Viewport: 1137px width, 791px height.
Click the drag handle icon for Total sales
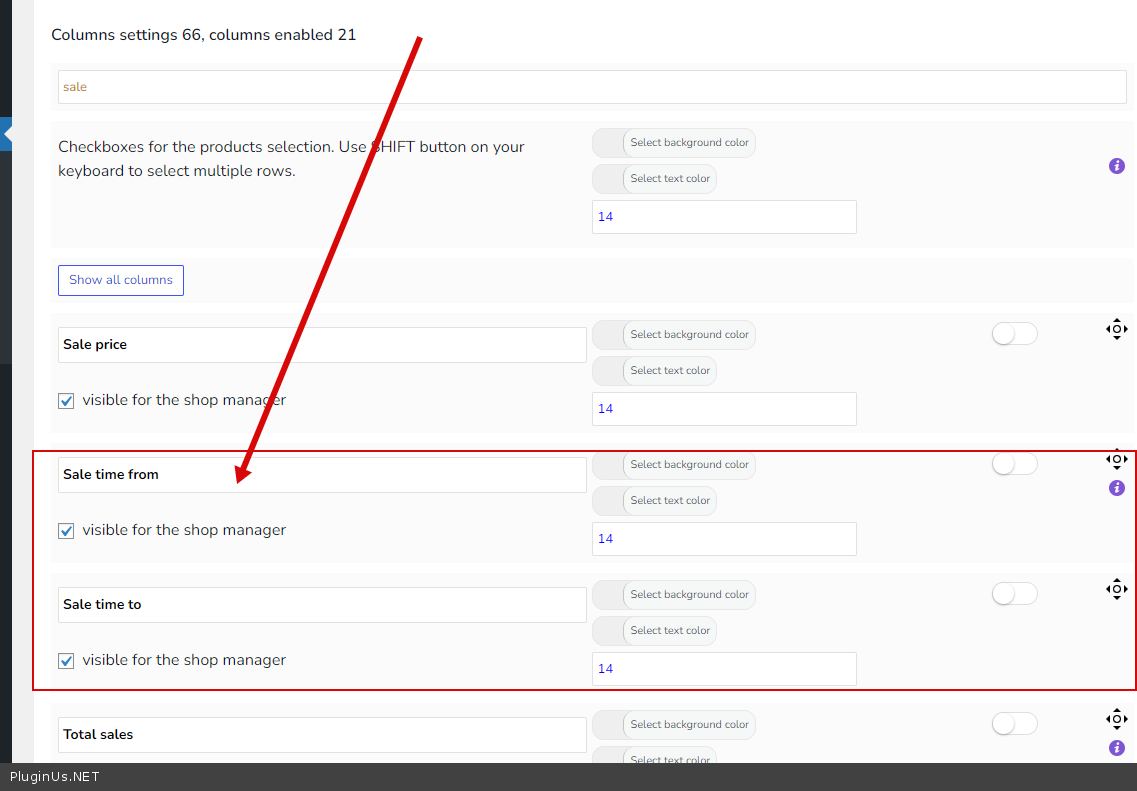(x=1116, y=719)
